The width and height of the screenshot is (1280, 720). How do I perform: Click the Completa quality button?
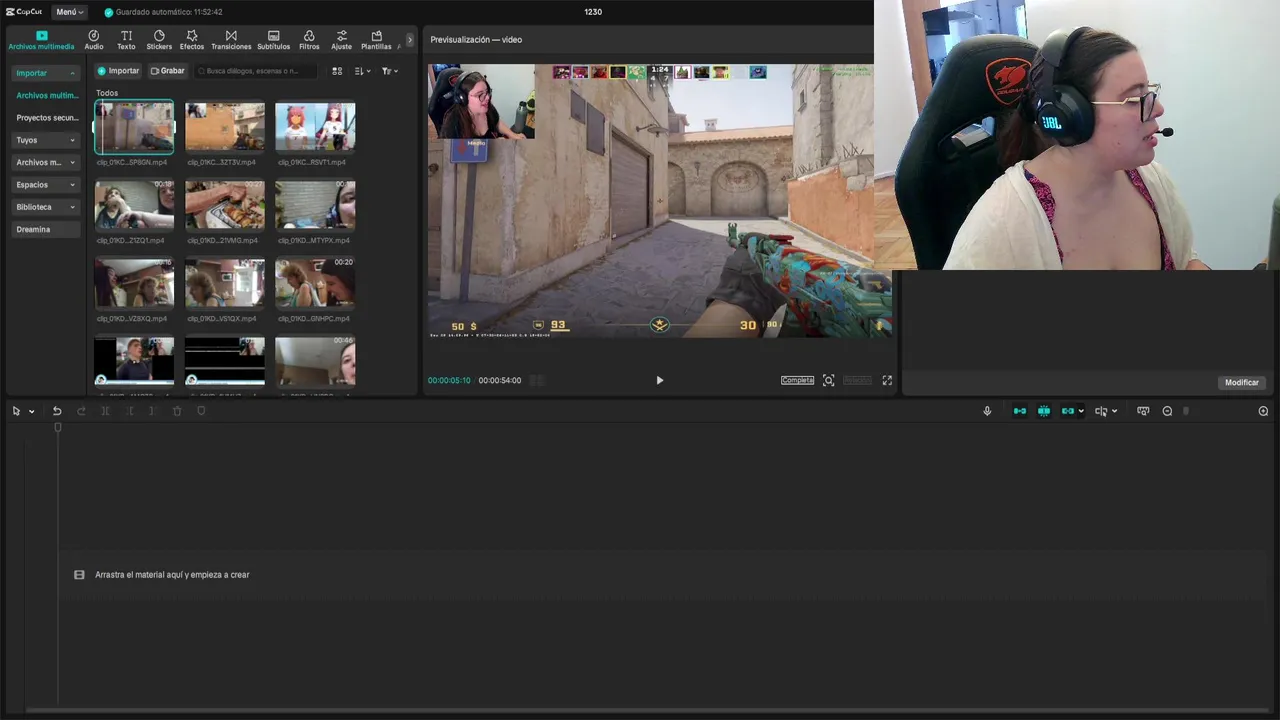tap(797, 380)
